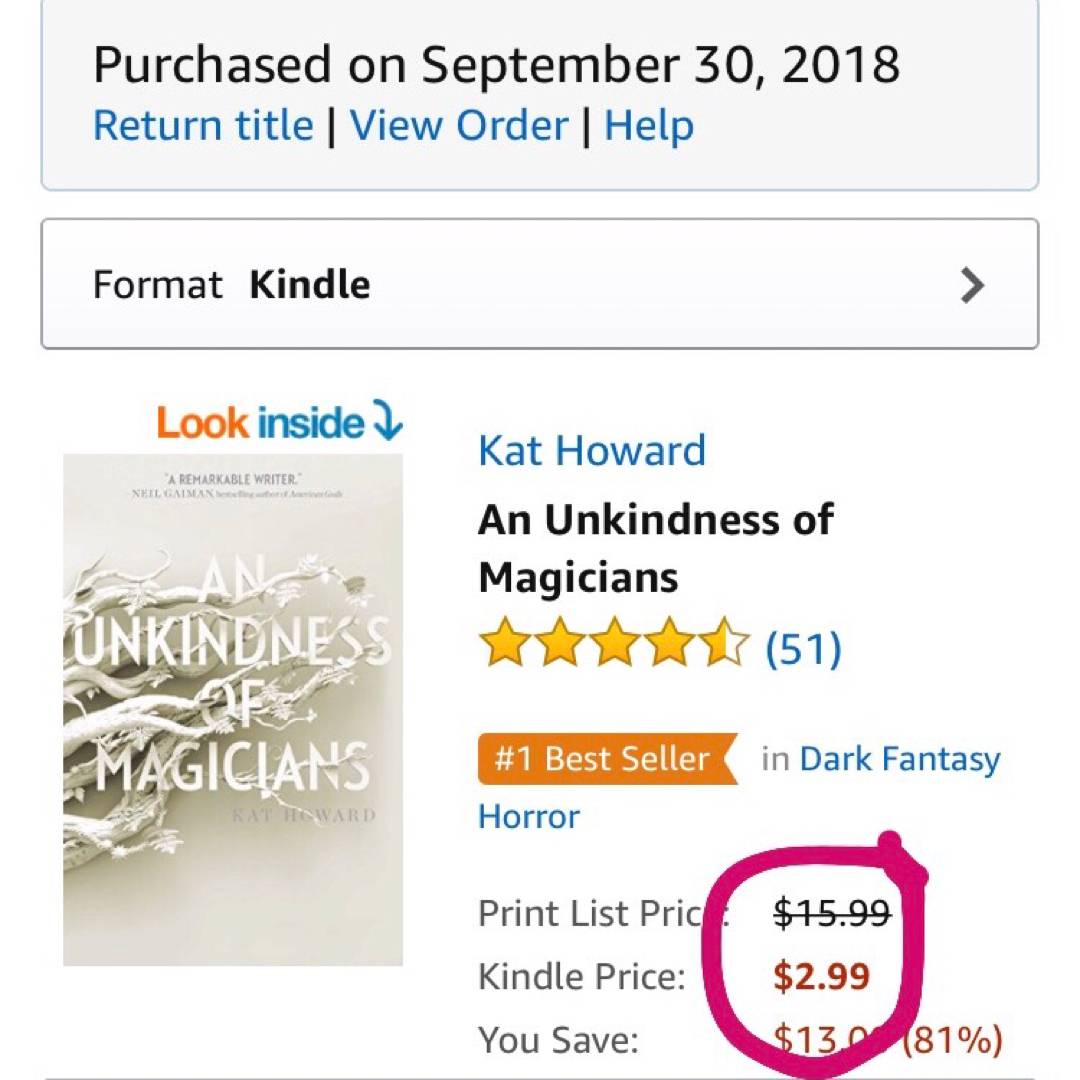
Task: Click the $2.99 Kindle price
Action: tap(821, 976)
